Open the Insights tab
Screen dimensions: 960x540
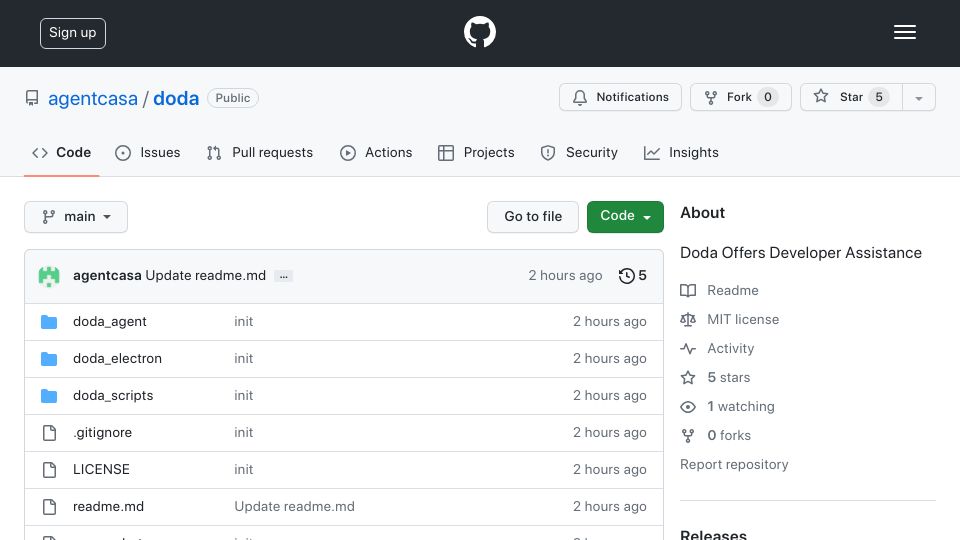[681, 152]
